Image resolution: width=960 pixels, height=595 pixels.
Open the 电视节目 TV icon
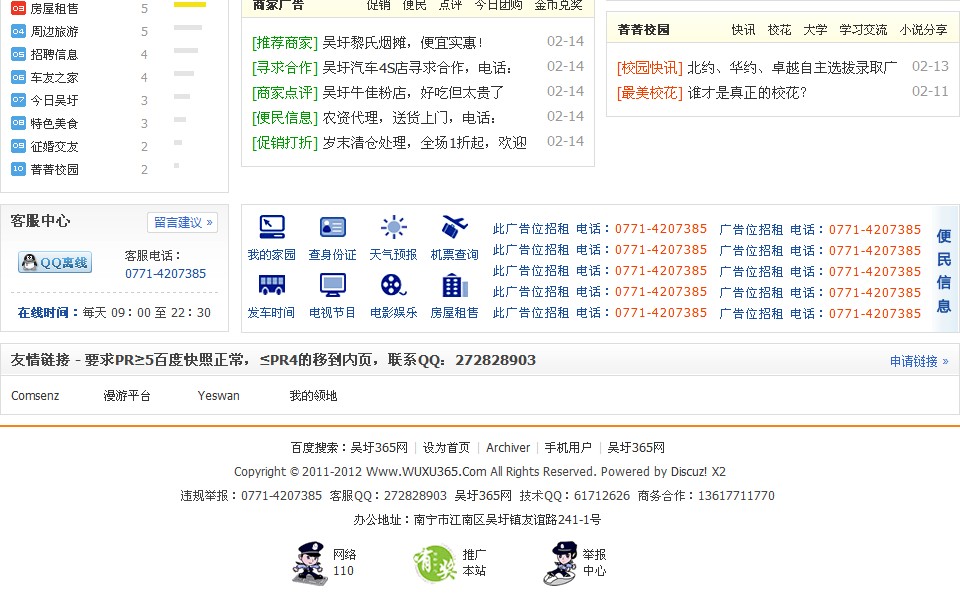click(x=332, y=285)
